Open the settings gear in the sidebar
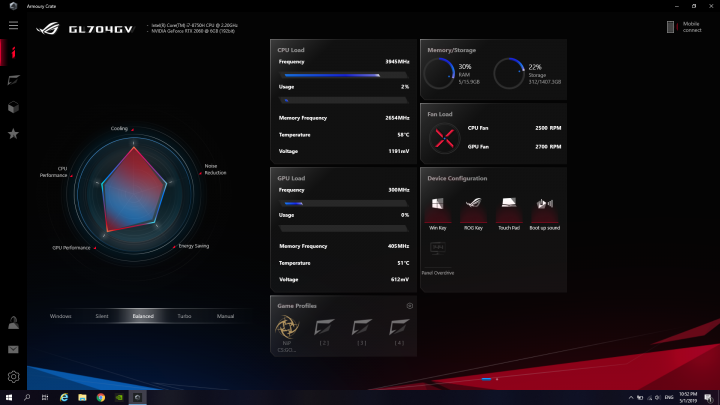The height and width of the screenshot is (405, 720). [x=13, y=377]
